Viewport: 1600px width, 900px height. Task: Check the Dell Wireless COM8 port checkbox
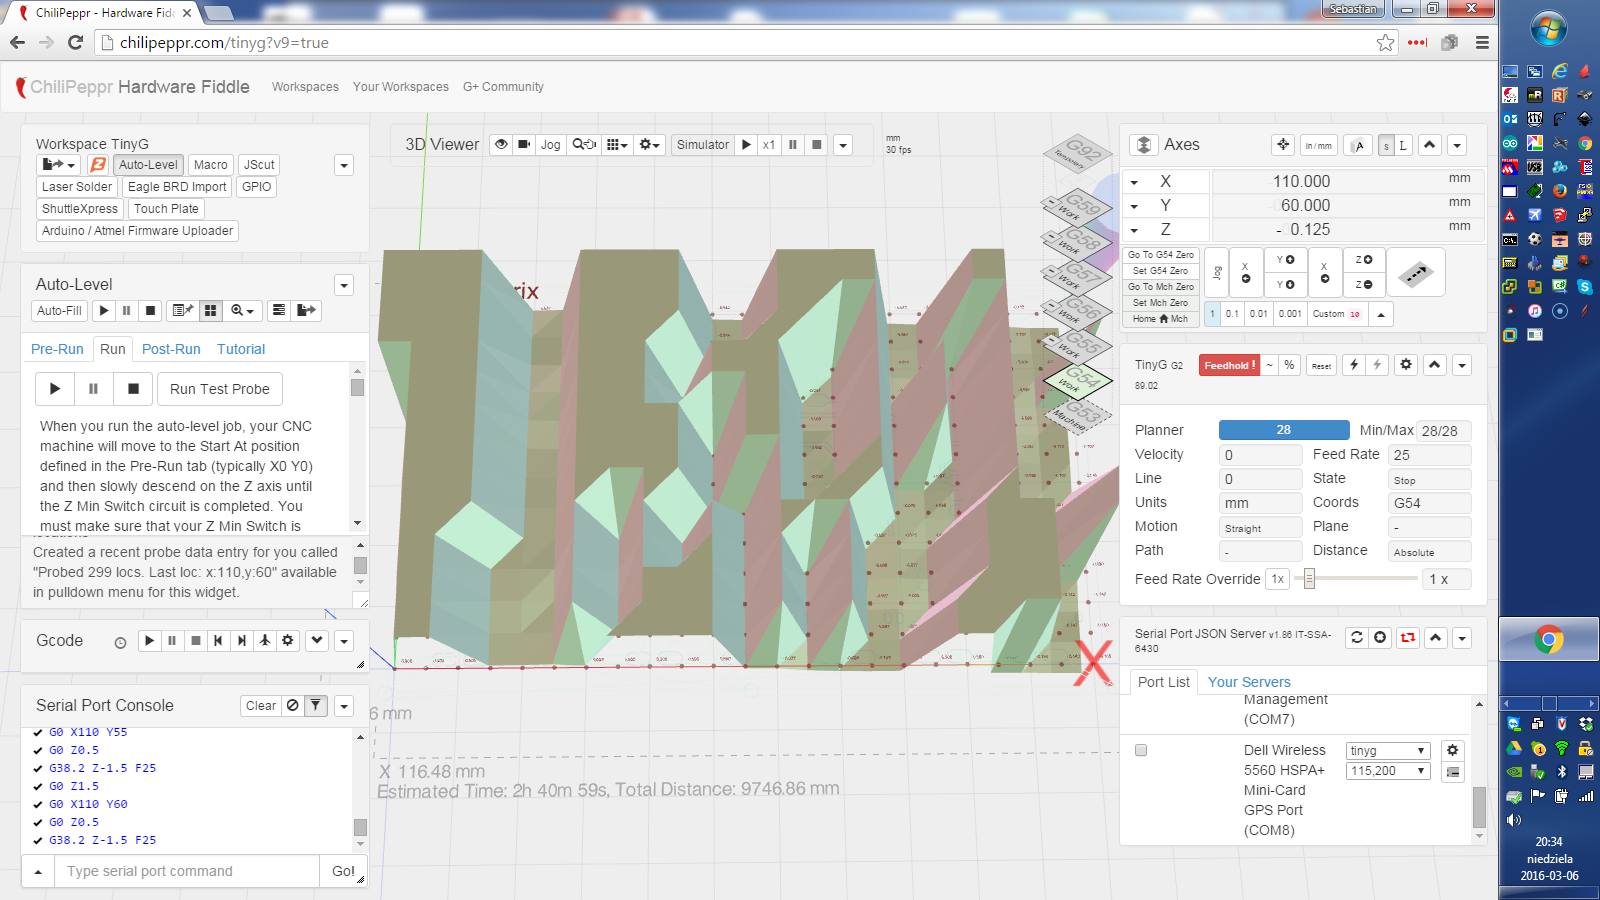[x=1141, y=750]
